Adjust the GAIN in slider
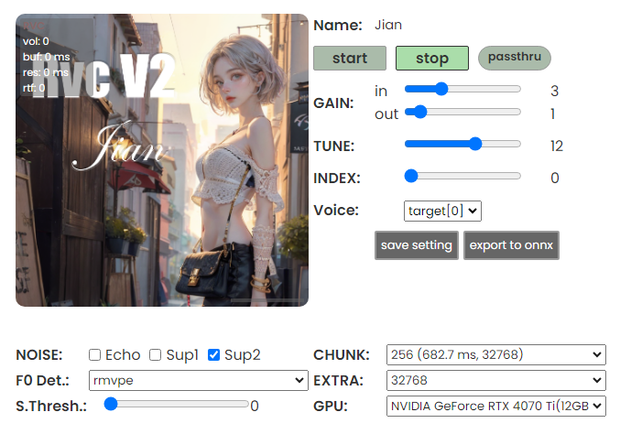Image resolution: width=620 pixels, height=434 pixels. [463, 89]
